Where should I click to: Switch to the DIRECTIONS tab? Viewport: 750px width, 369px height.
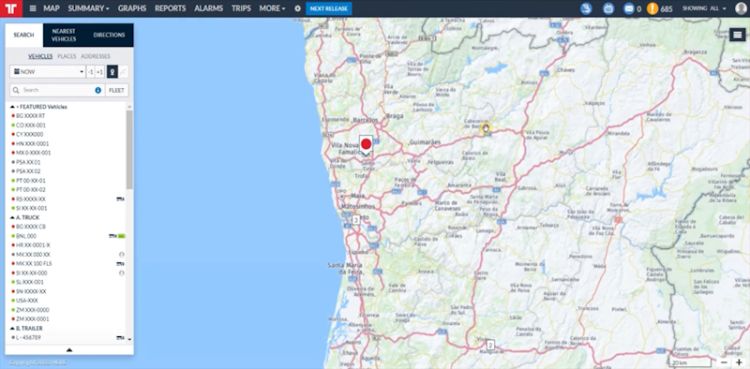(x=109, y=35)
